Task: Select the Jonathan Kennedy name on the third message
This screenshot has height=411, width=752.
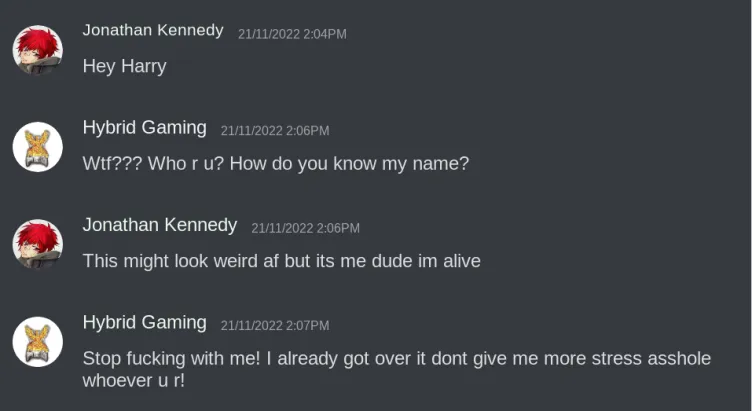Action: point(159,225)
